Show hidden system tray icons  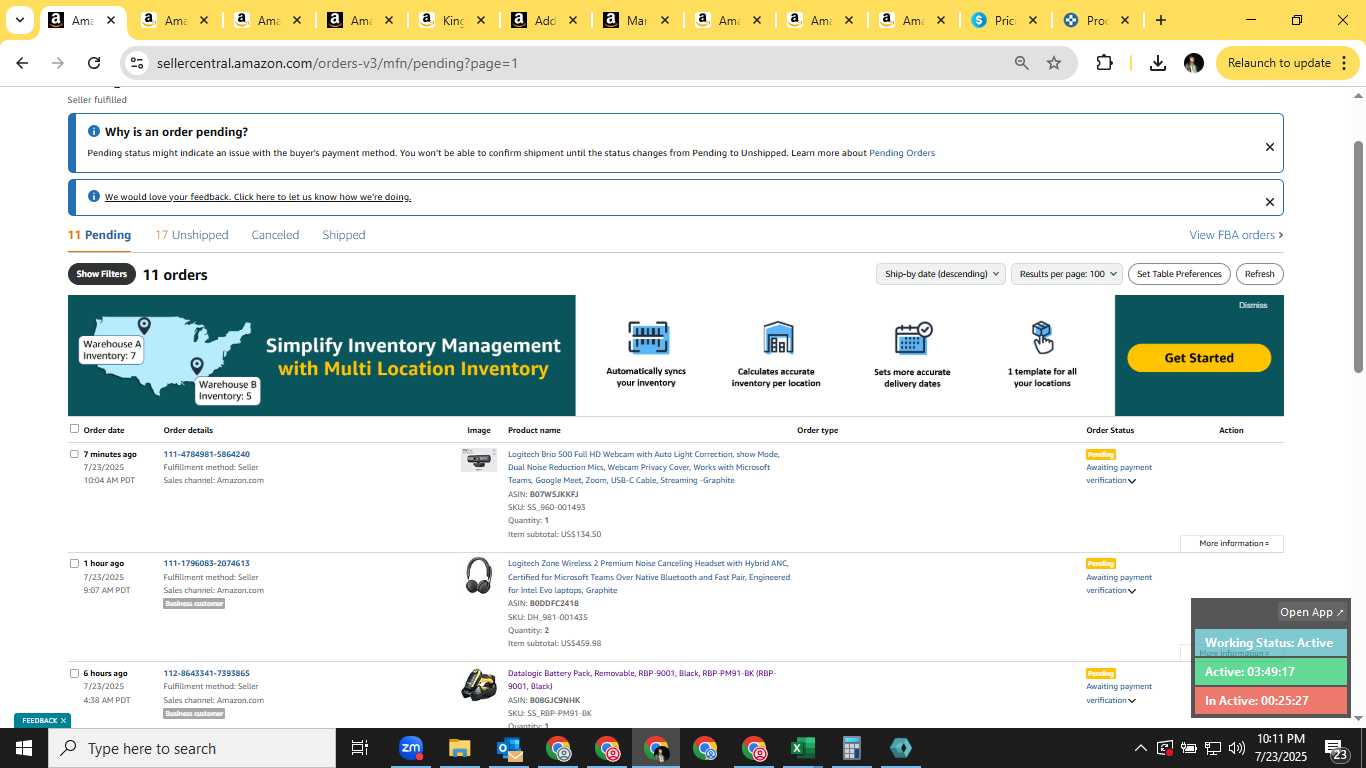pyautogui.click(x=1140, y=748)
